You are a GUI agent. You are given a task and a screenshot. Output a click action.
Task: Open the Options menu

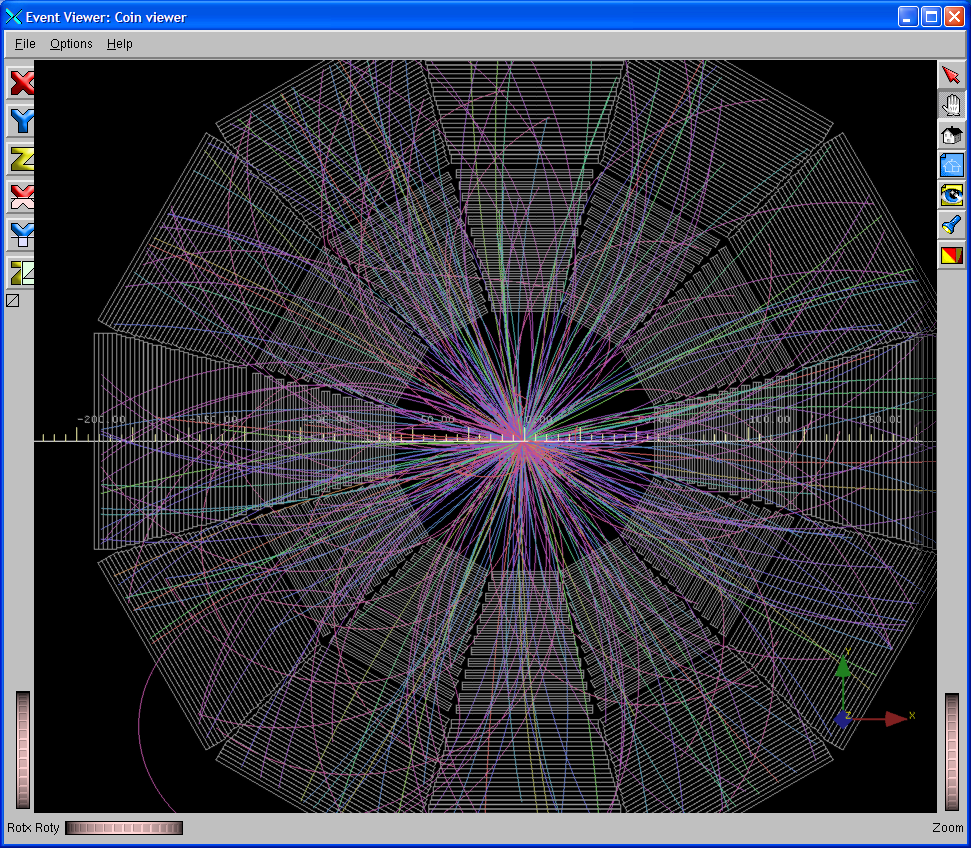point(71,44)
